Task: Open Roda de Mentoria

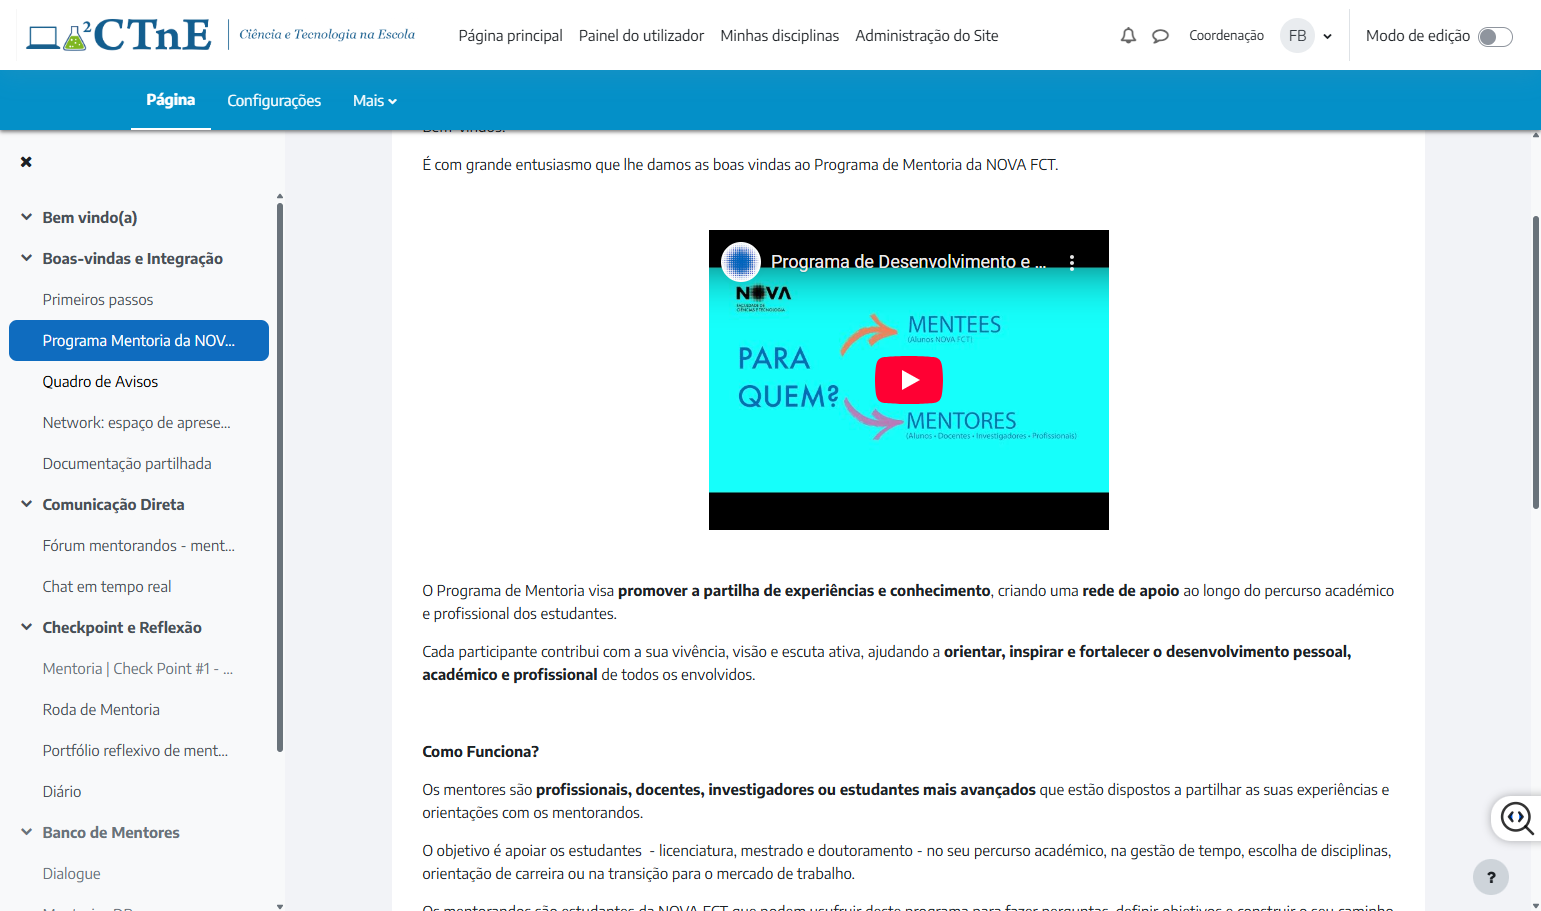Action: 101,709
